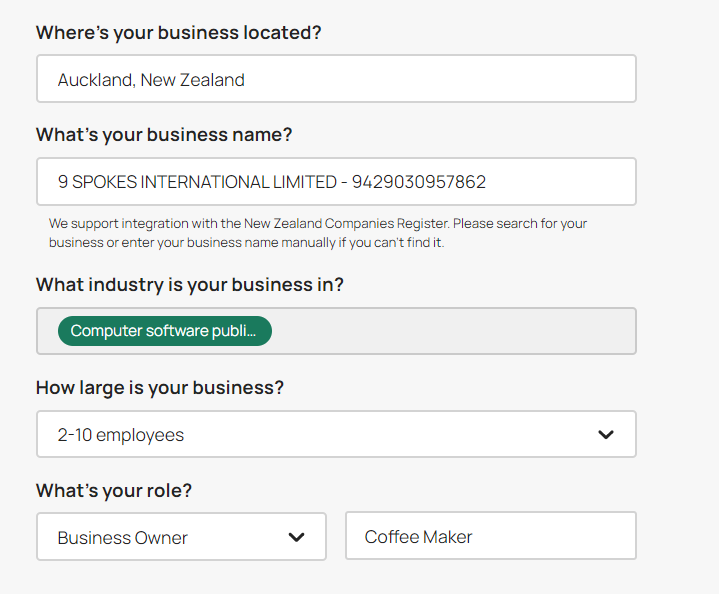Select the "Computer software publi..." industry tag
This screenshot has width=719, height=594.
point(164,331)
